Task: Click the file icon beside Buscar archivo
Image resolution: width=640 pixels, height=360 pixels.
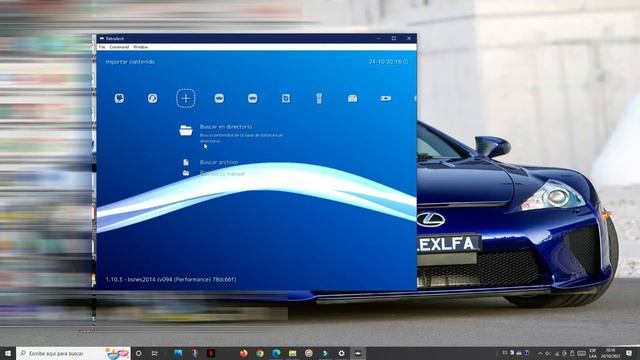Action: coord(186,162)
